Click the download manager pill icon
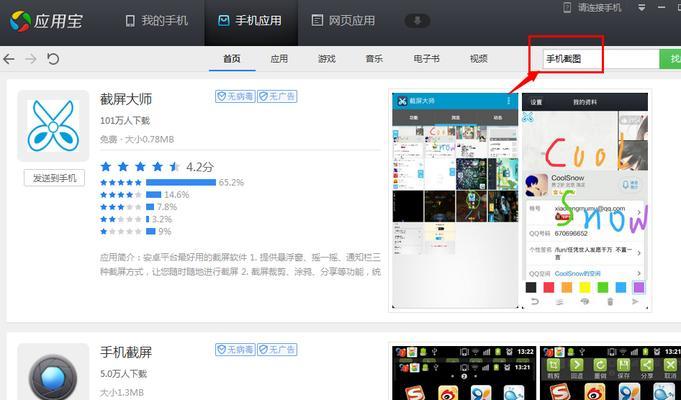681x400 pixels. coord(417,20)
